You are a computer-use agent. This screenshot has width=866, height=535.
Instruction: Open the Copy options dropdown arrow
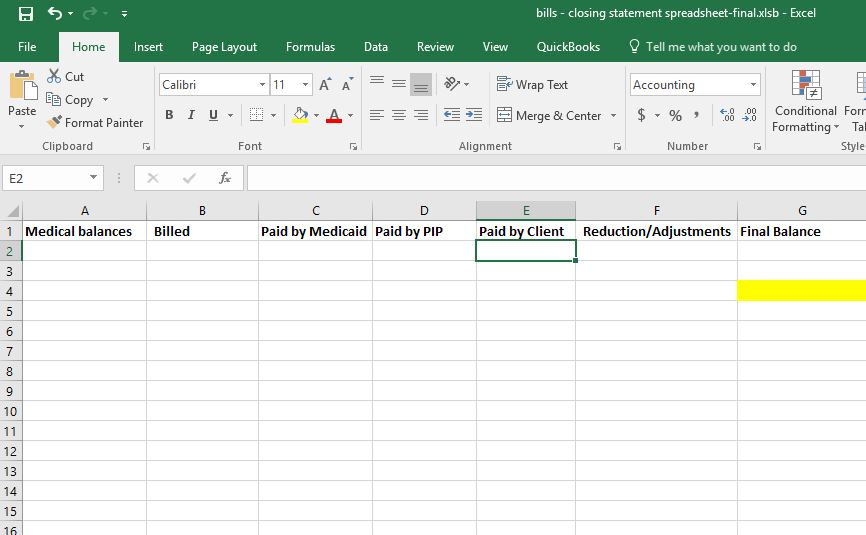coord(105,100)
